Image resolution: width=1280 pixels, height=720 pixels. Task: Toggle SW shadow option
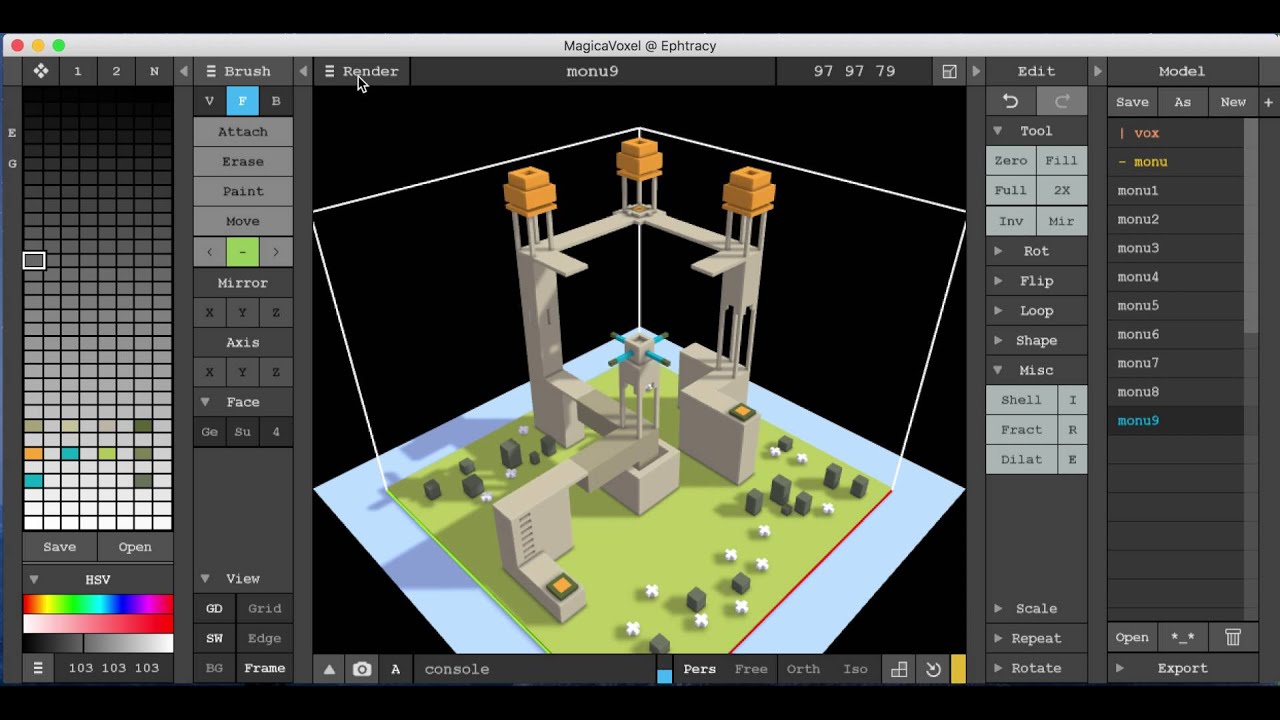[214, 638]
